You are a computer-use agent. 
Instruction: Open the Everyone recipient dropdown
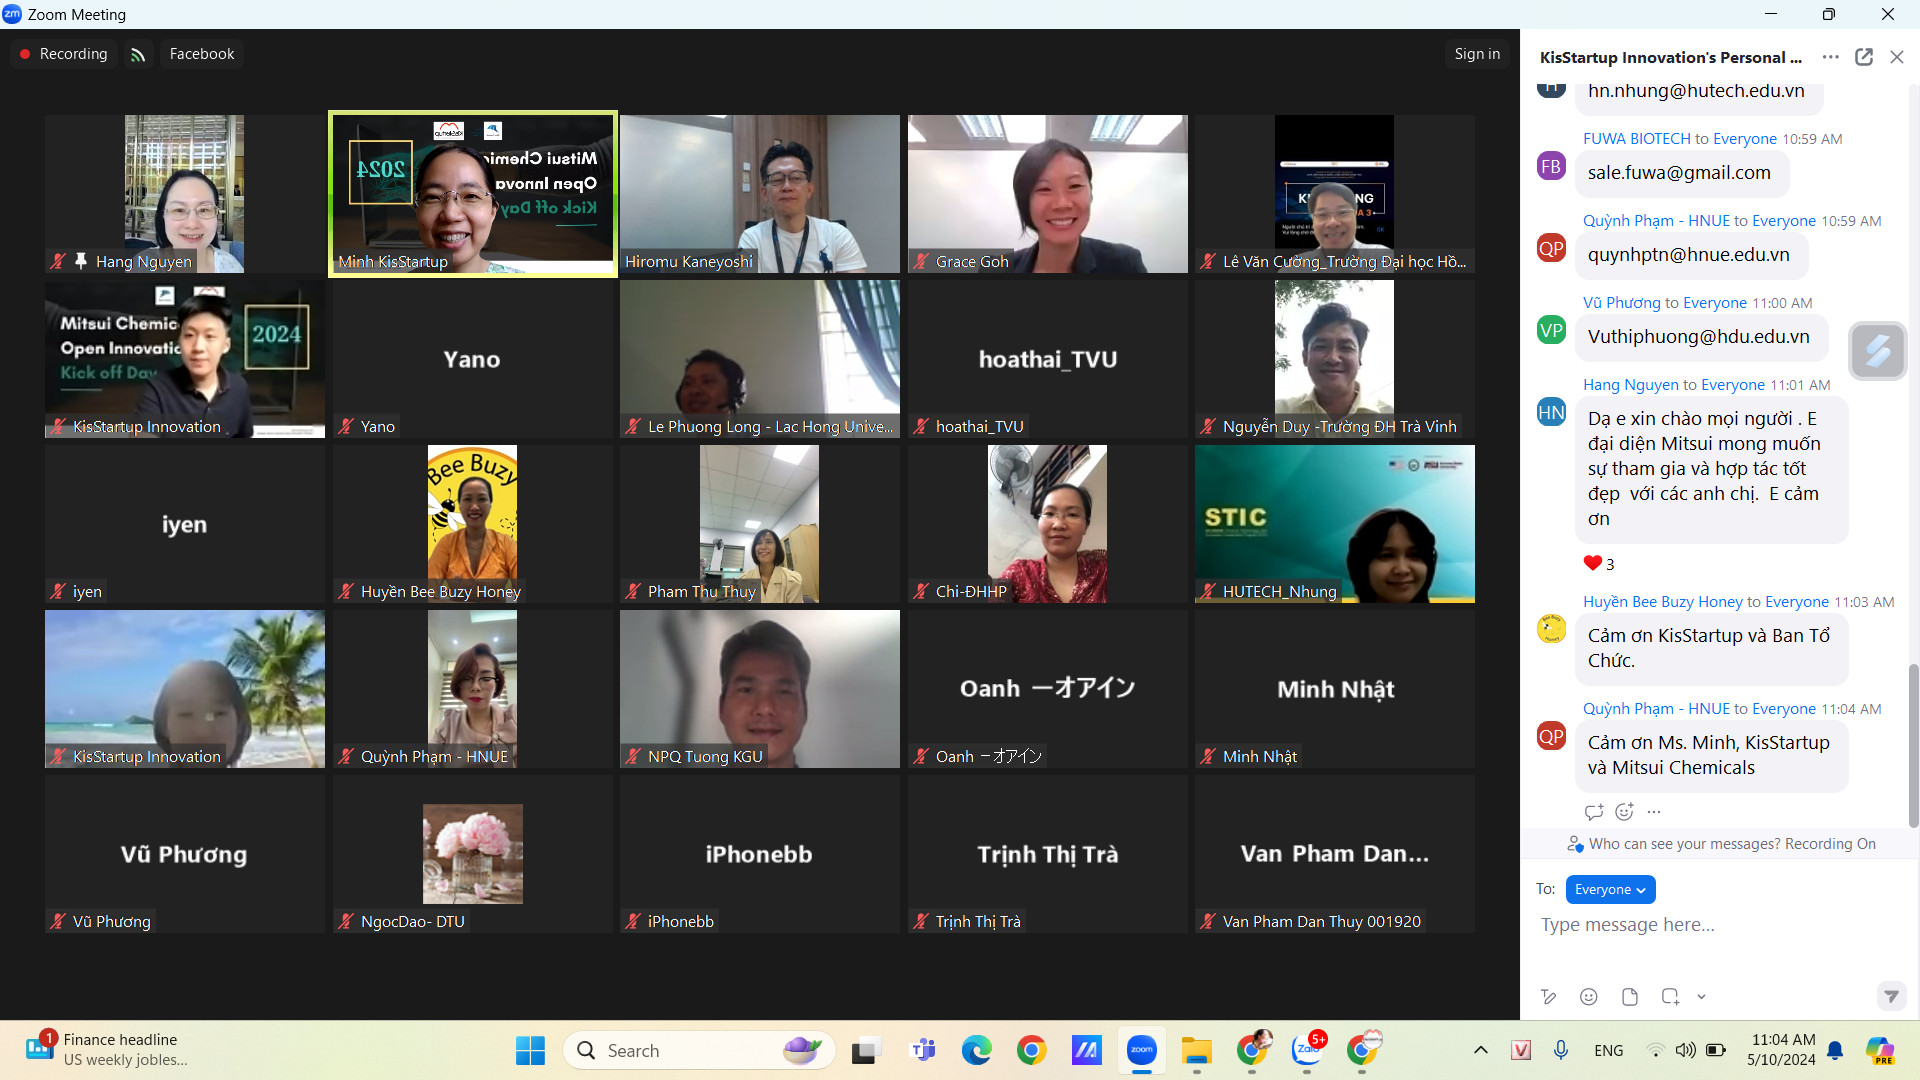(1609, 889)
